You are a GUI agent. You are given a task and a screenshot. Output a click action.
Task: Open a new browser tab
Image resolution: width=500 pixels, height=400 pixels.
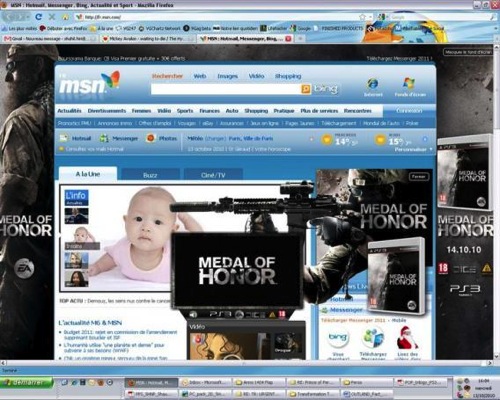pyautogui.click(x=300, y=39)
